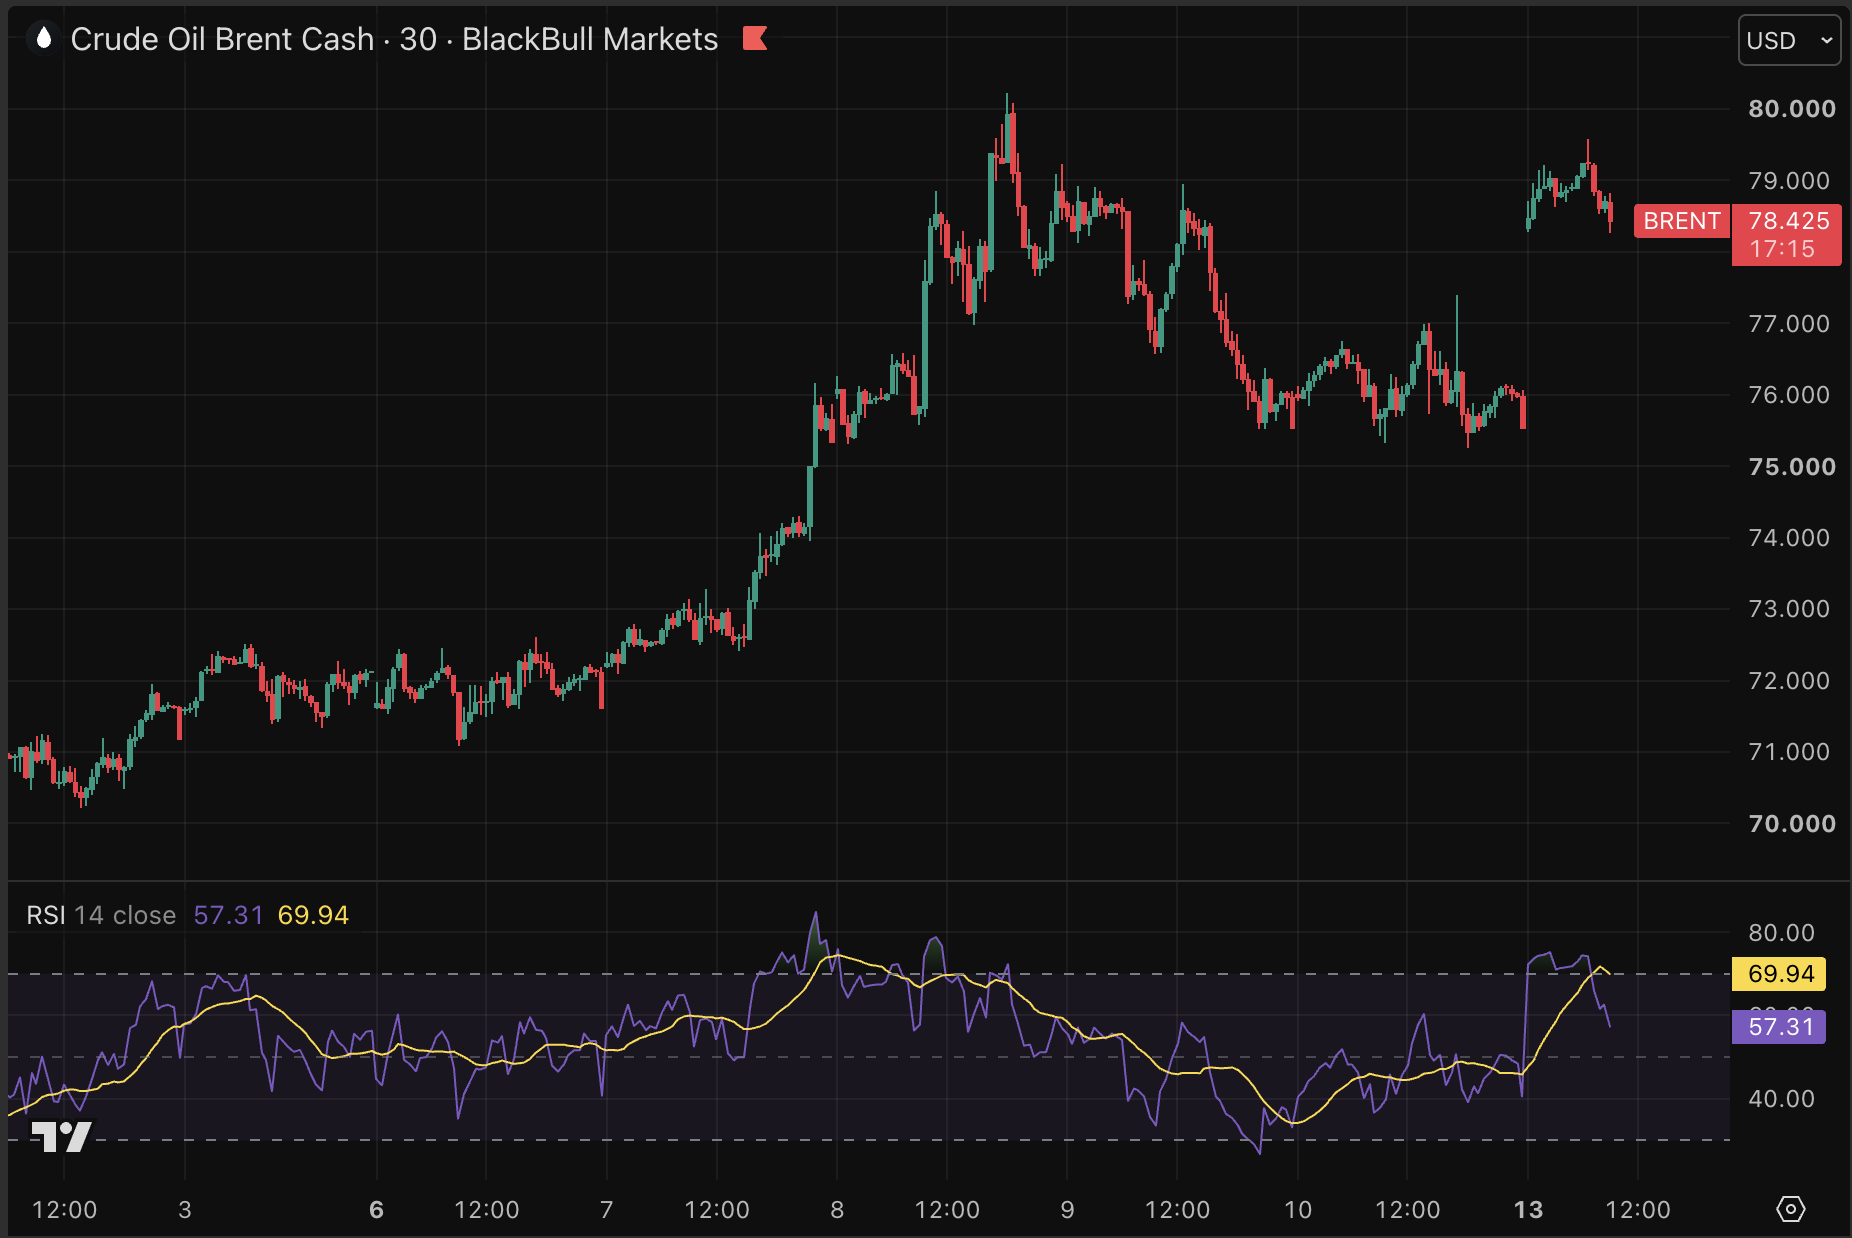Viewport: 1852px width, 1238px height.
Task: Click the 75.000 price axis level
Action: pos(1792,467)
